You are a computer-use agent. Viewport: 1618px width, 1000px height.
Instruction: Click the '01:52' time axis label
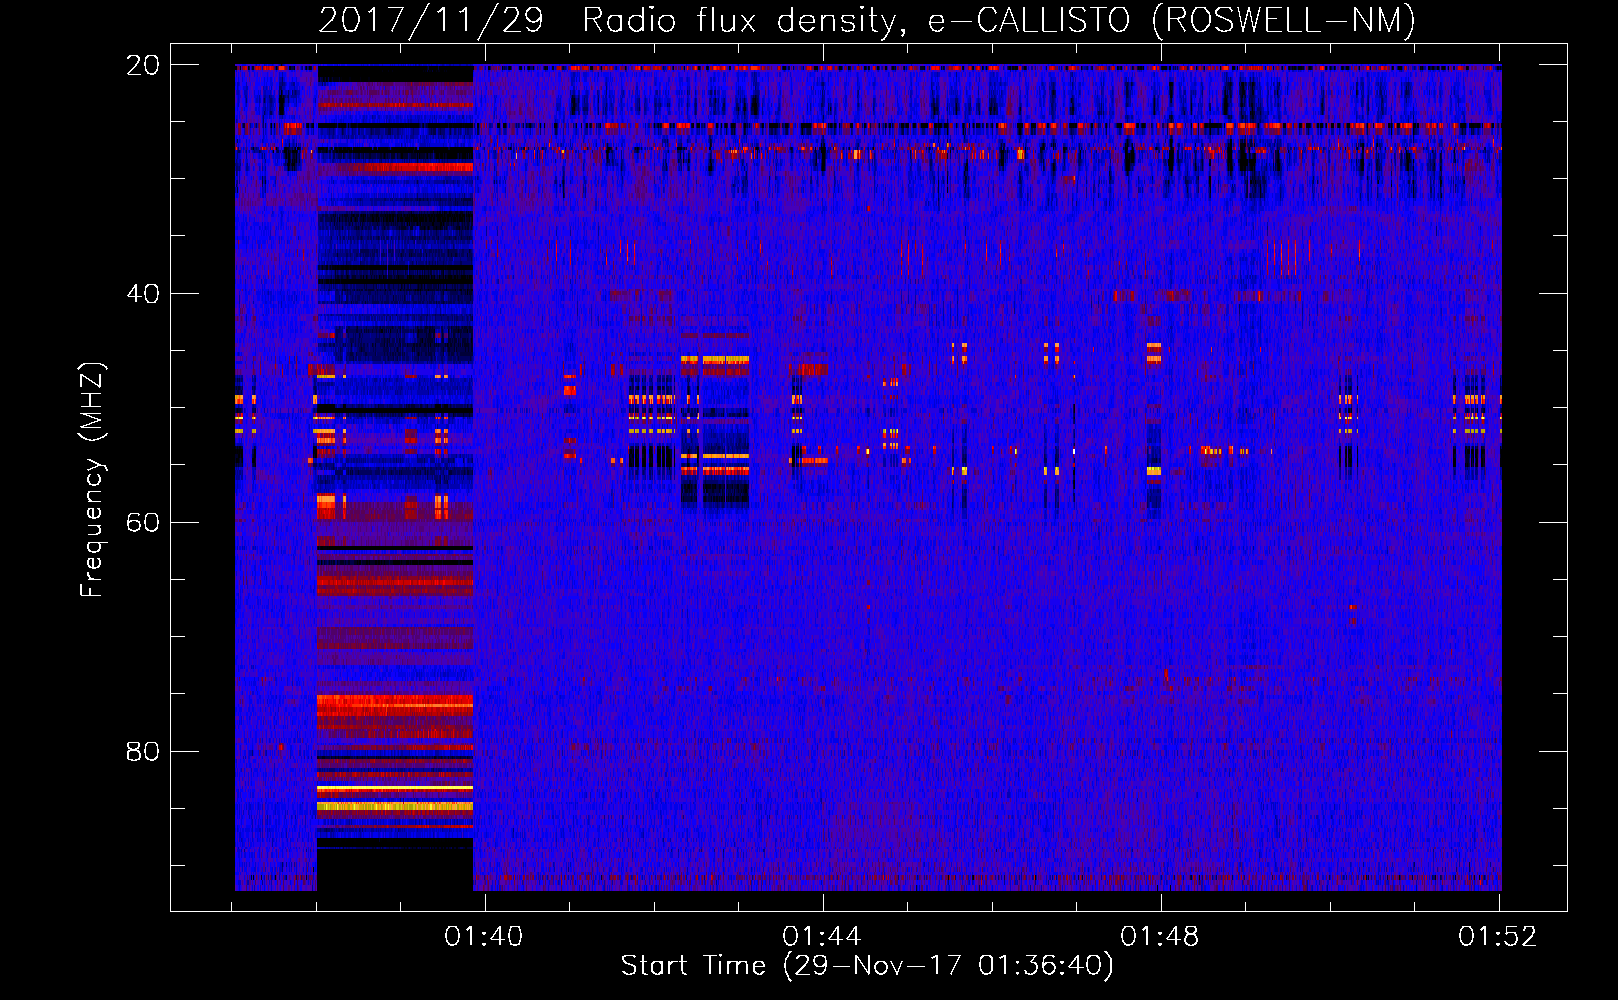pyautogui.click(x=1498, y=937)
